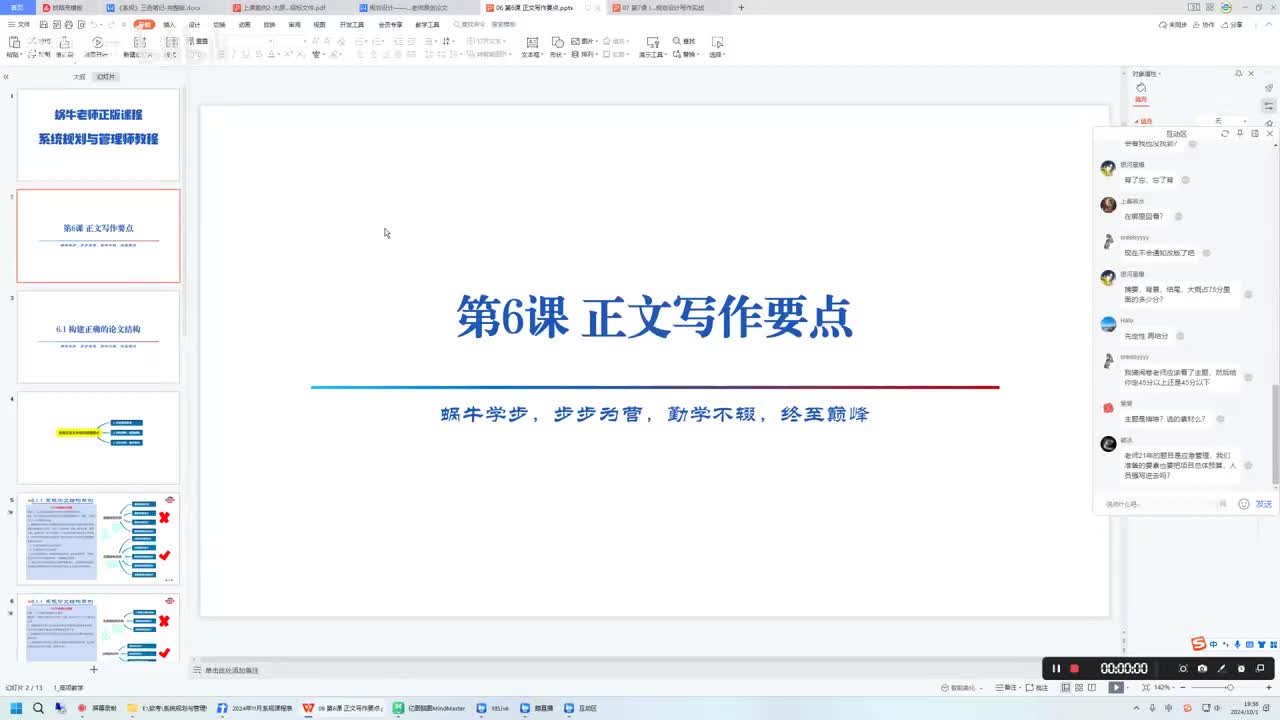1280x720 pixels.
Task: Click the fit-to-window icon beside 142%
Action: click(1145, 687)
